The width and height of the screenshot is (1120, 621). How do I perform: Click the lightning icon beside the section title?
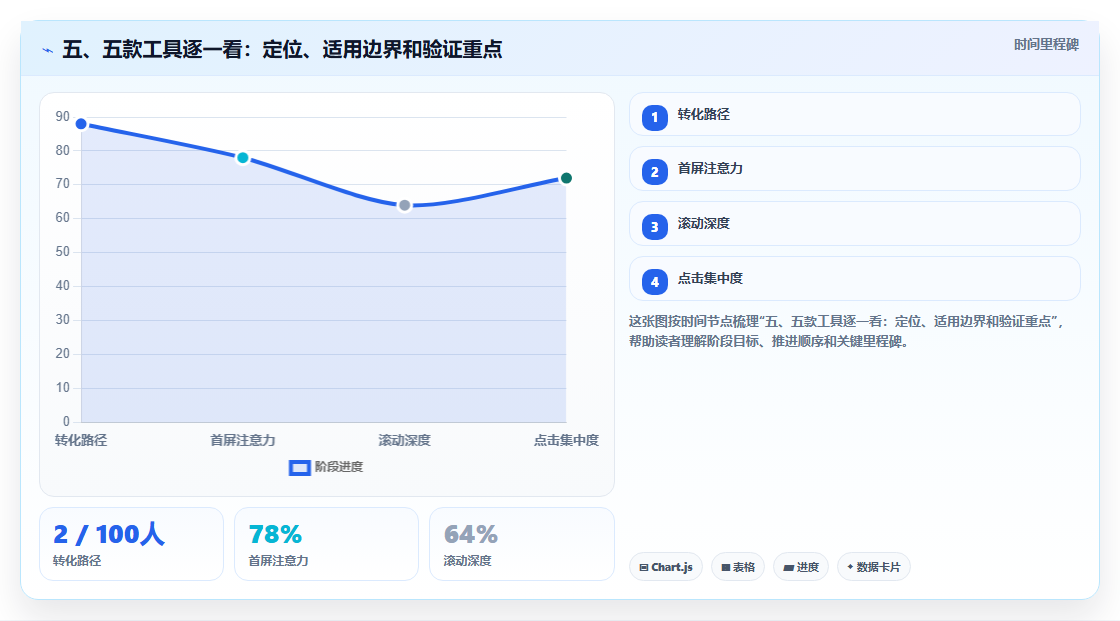click(x=48, y=50)
